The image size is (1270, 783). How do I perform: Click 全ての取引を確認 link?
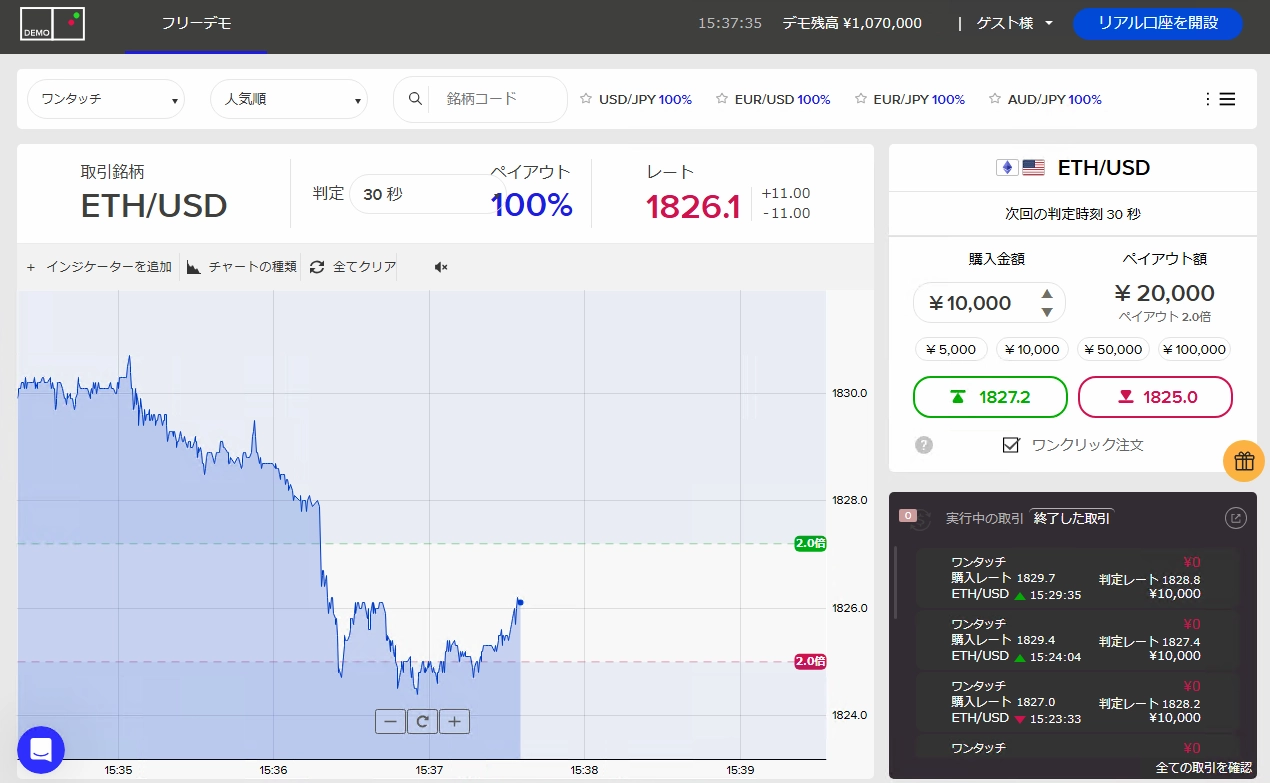click(x=1203, y=767)
